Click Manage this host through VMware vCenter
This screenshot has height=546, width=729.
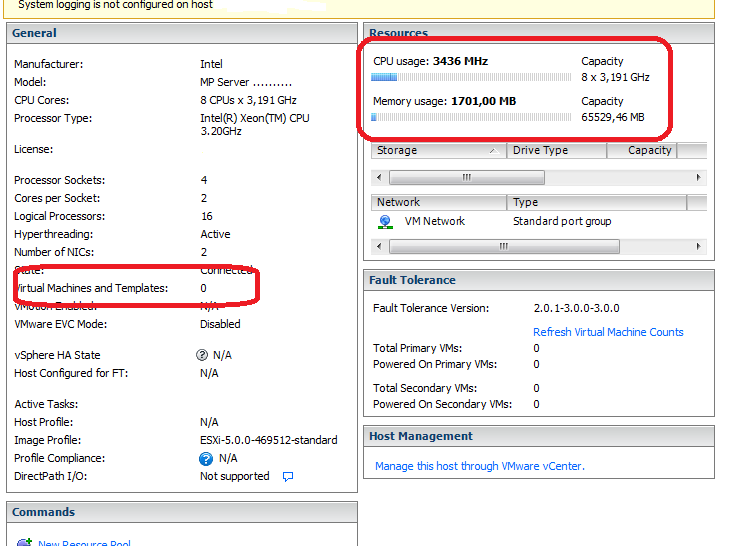pos(480,466)
